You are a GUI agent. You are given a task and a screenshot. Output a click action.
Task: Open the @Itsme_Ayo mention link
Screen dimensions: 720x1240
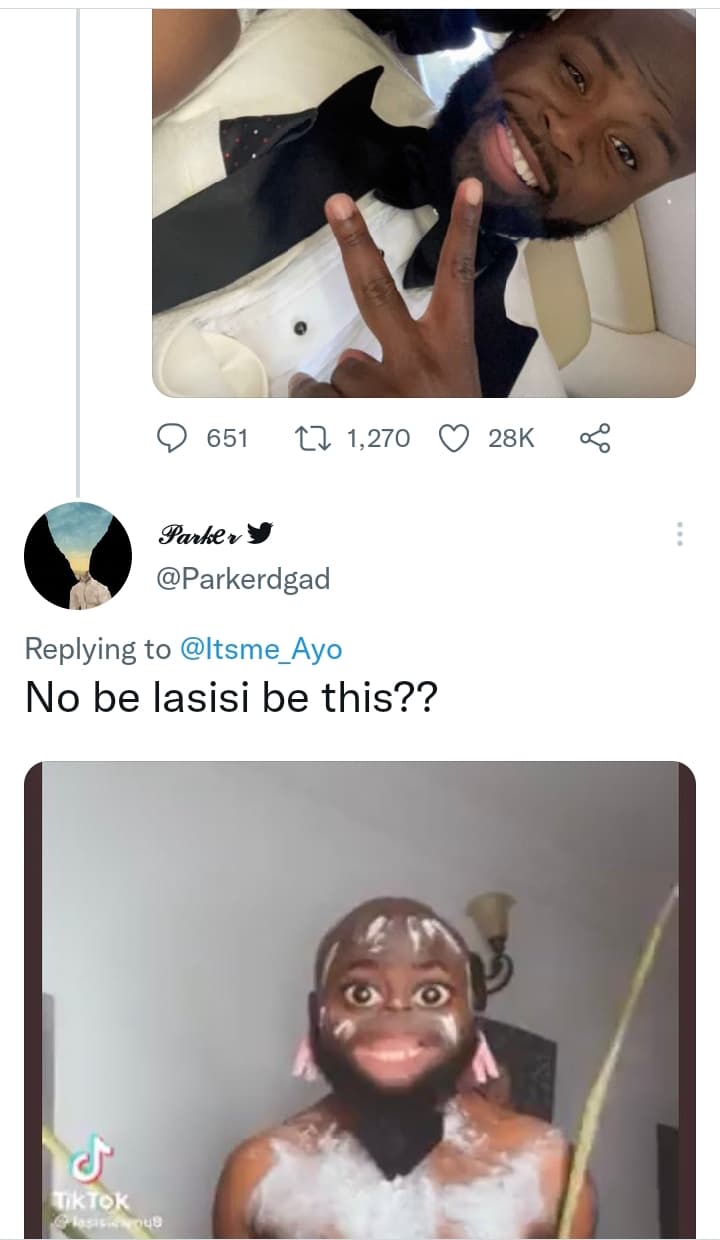click(x=260, y=649)
